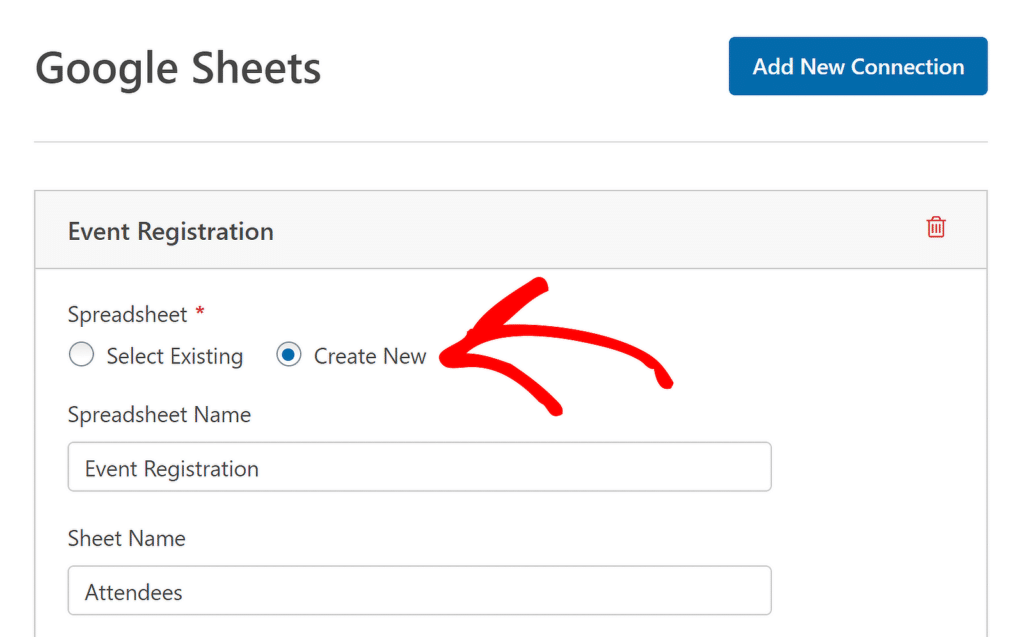The width and height of the screenshot is (1024, 637).
Task: Click the red required asterisk beside Spreadsheet
Action: pos(200,313)
